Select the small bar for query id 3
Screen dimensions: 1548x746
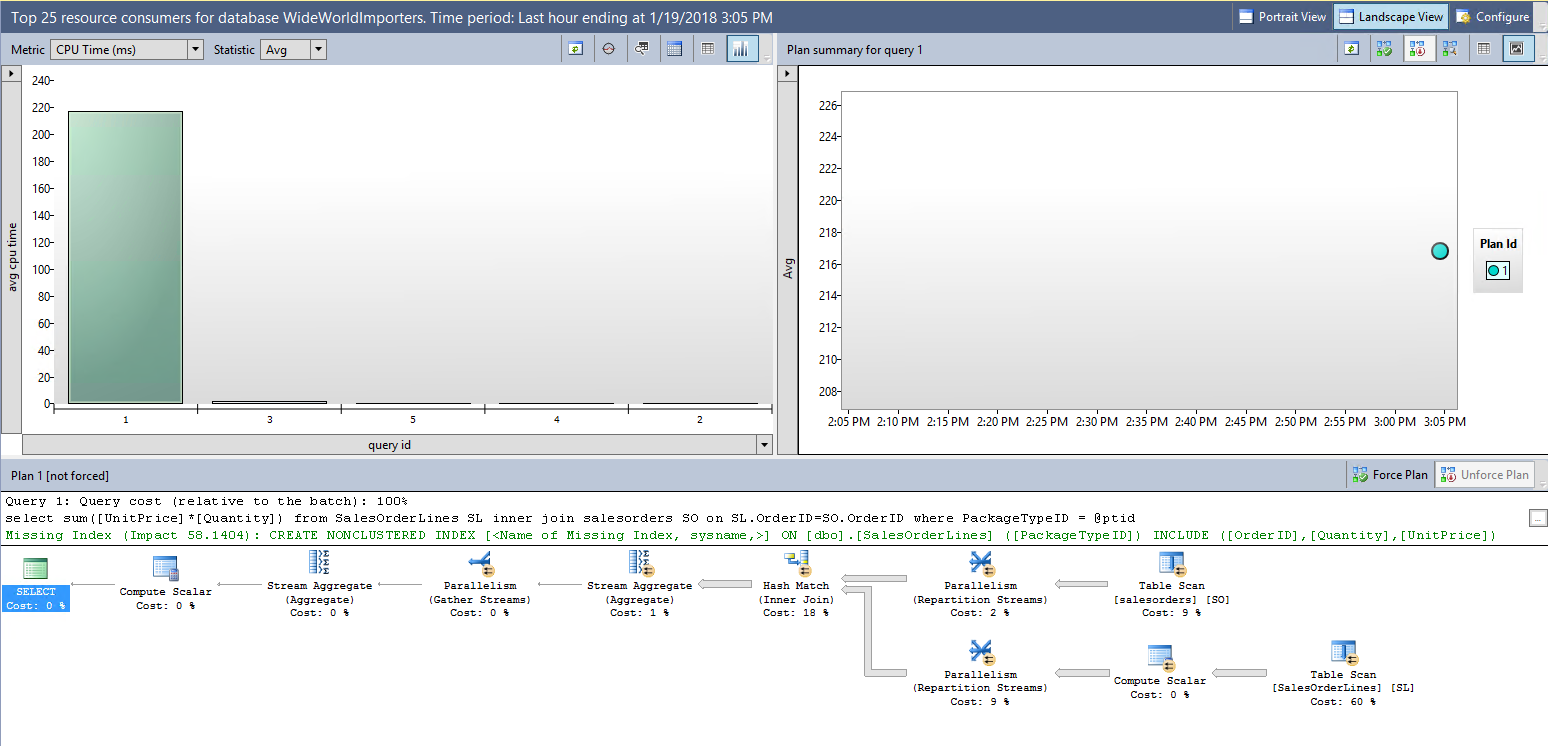[269, 402]
